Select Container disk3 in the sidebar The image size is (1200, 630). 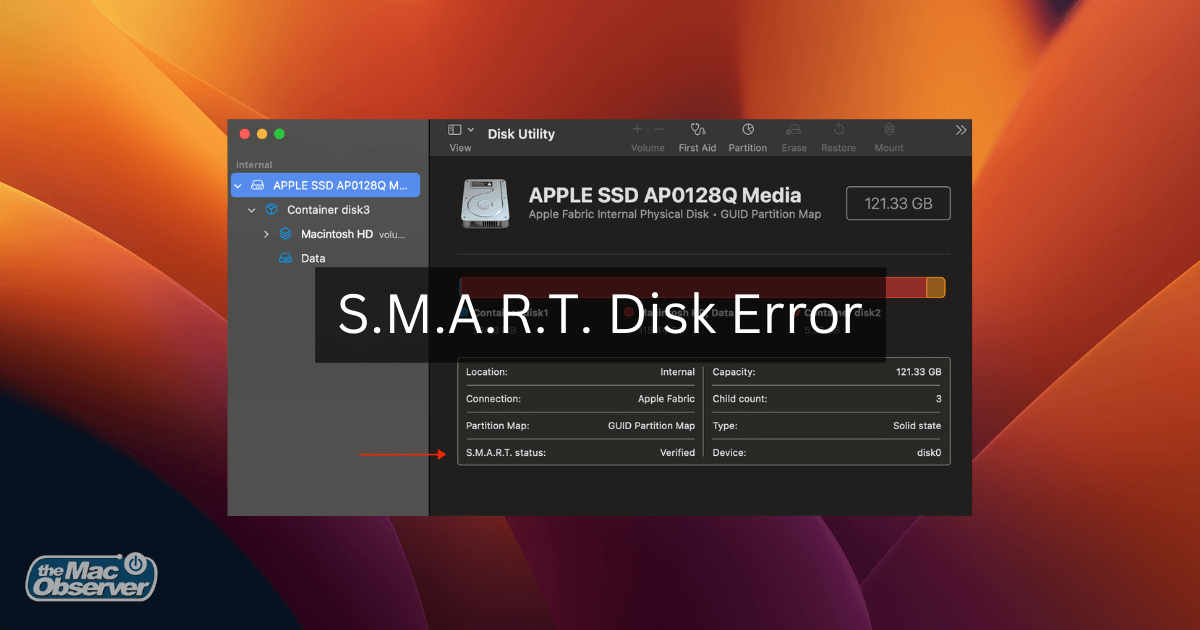(328, 210)
